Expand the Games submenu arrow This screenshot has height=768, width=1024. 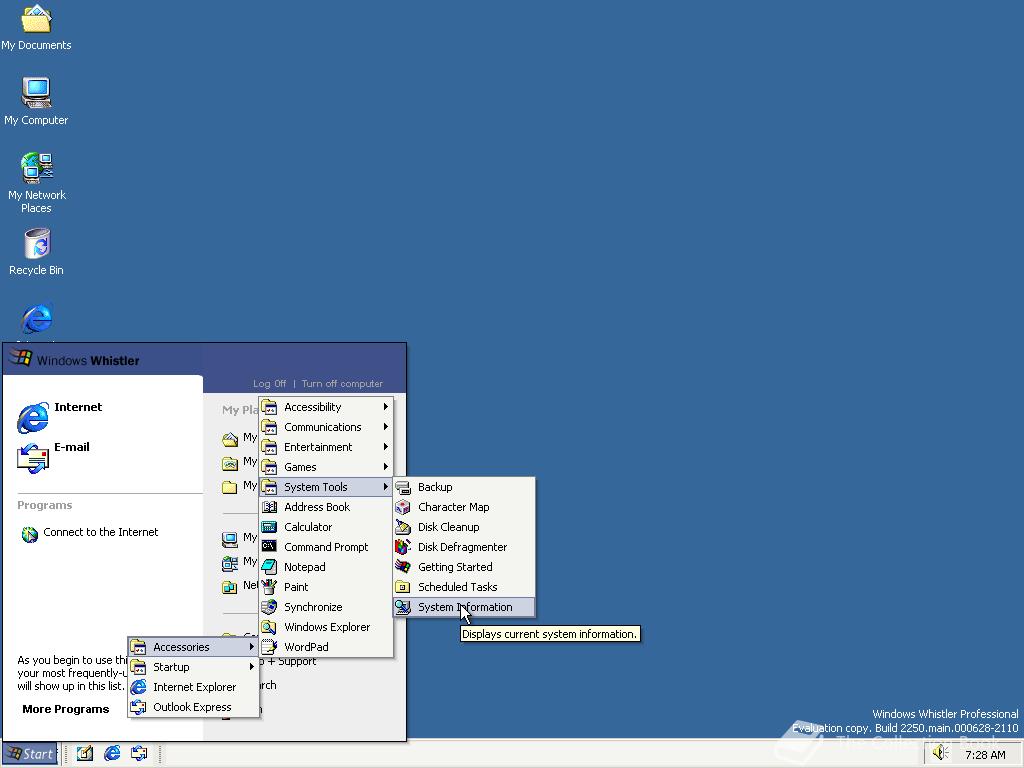(x=386, y=467)
